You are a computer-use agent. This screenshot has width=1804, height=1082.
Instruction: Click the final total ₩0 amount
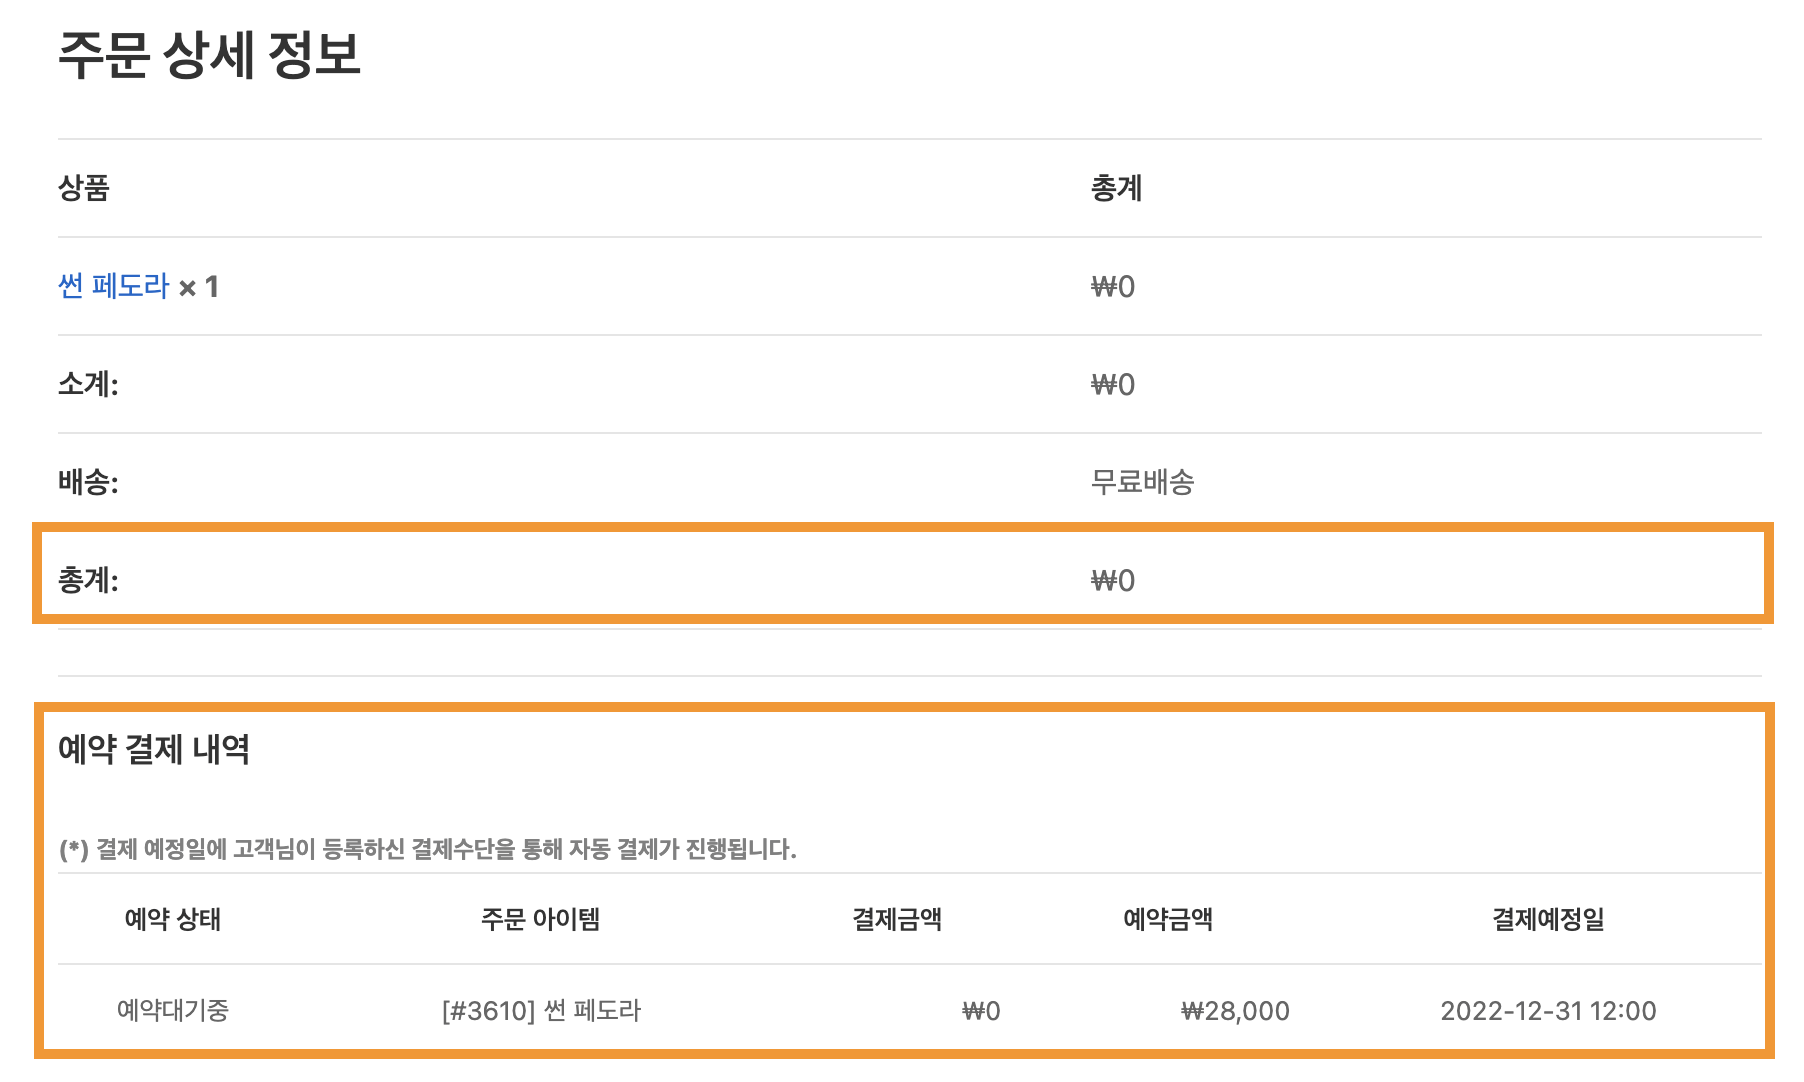pyautogui.click(x=1113, y=581)
